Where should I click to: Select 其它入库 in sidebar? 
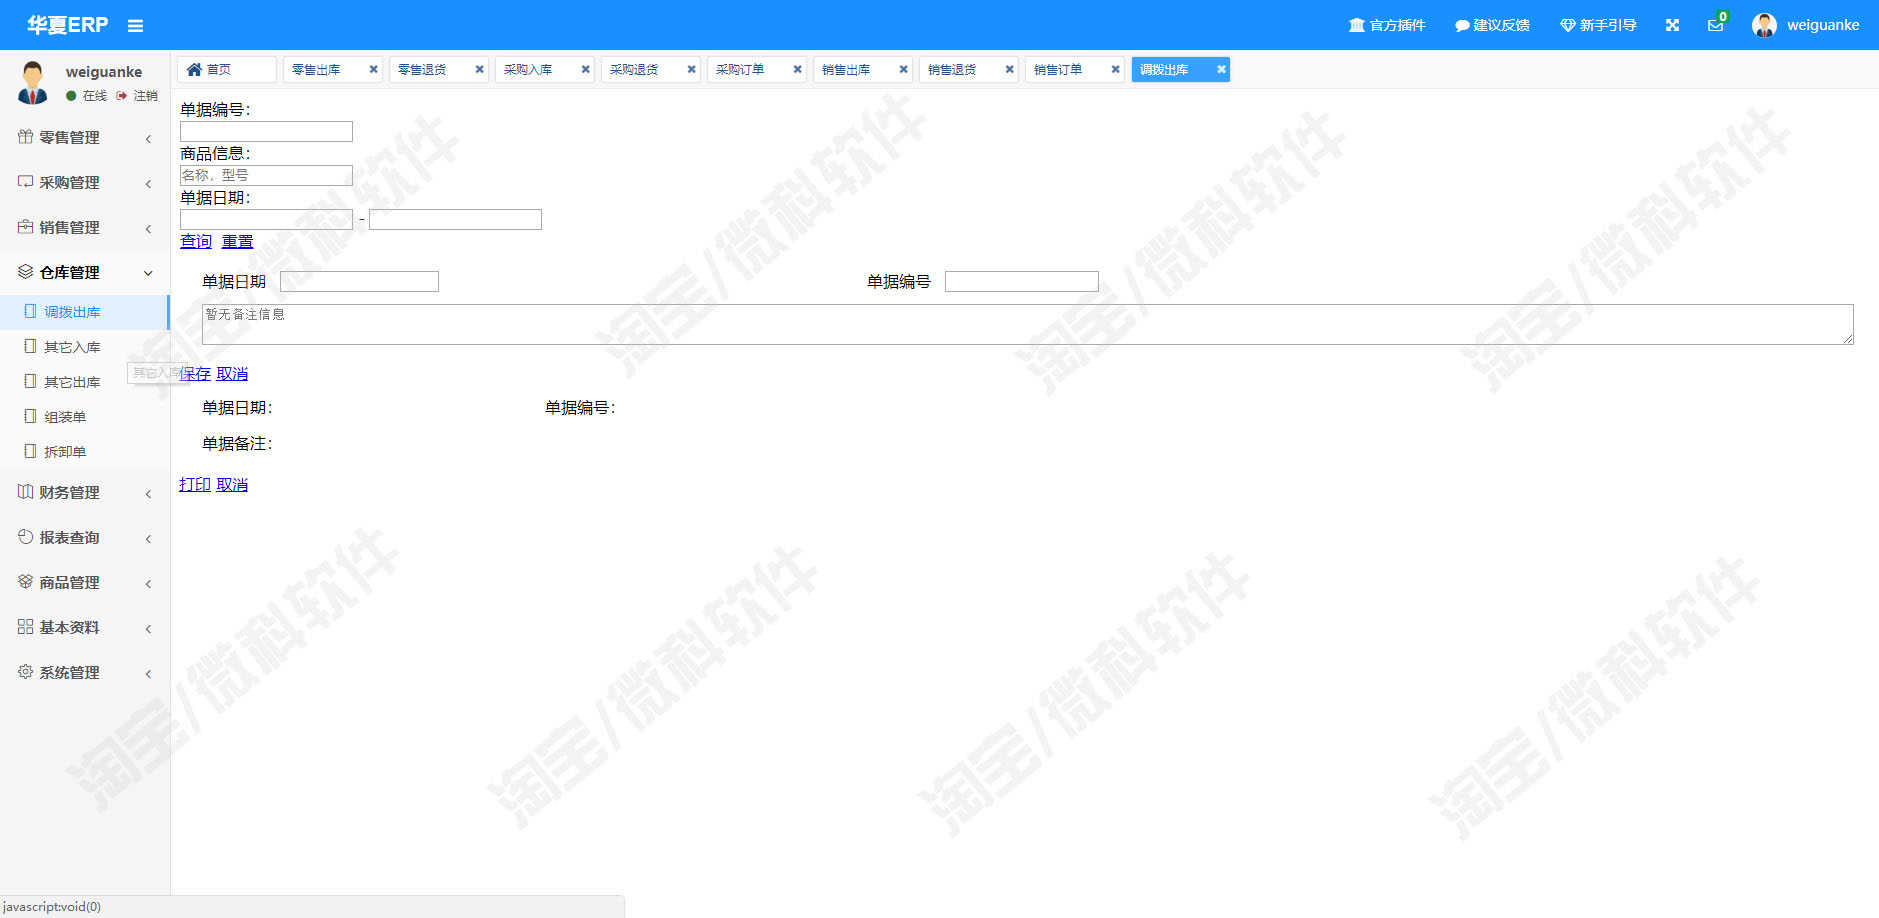click(85, 347)
